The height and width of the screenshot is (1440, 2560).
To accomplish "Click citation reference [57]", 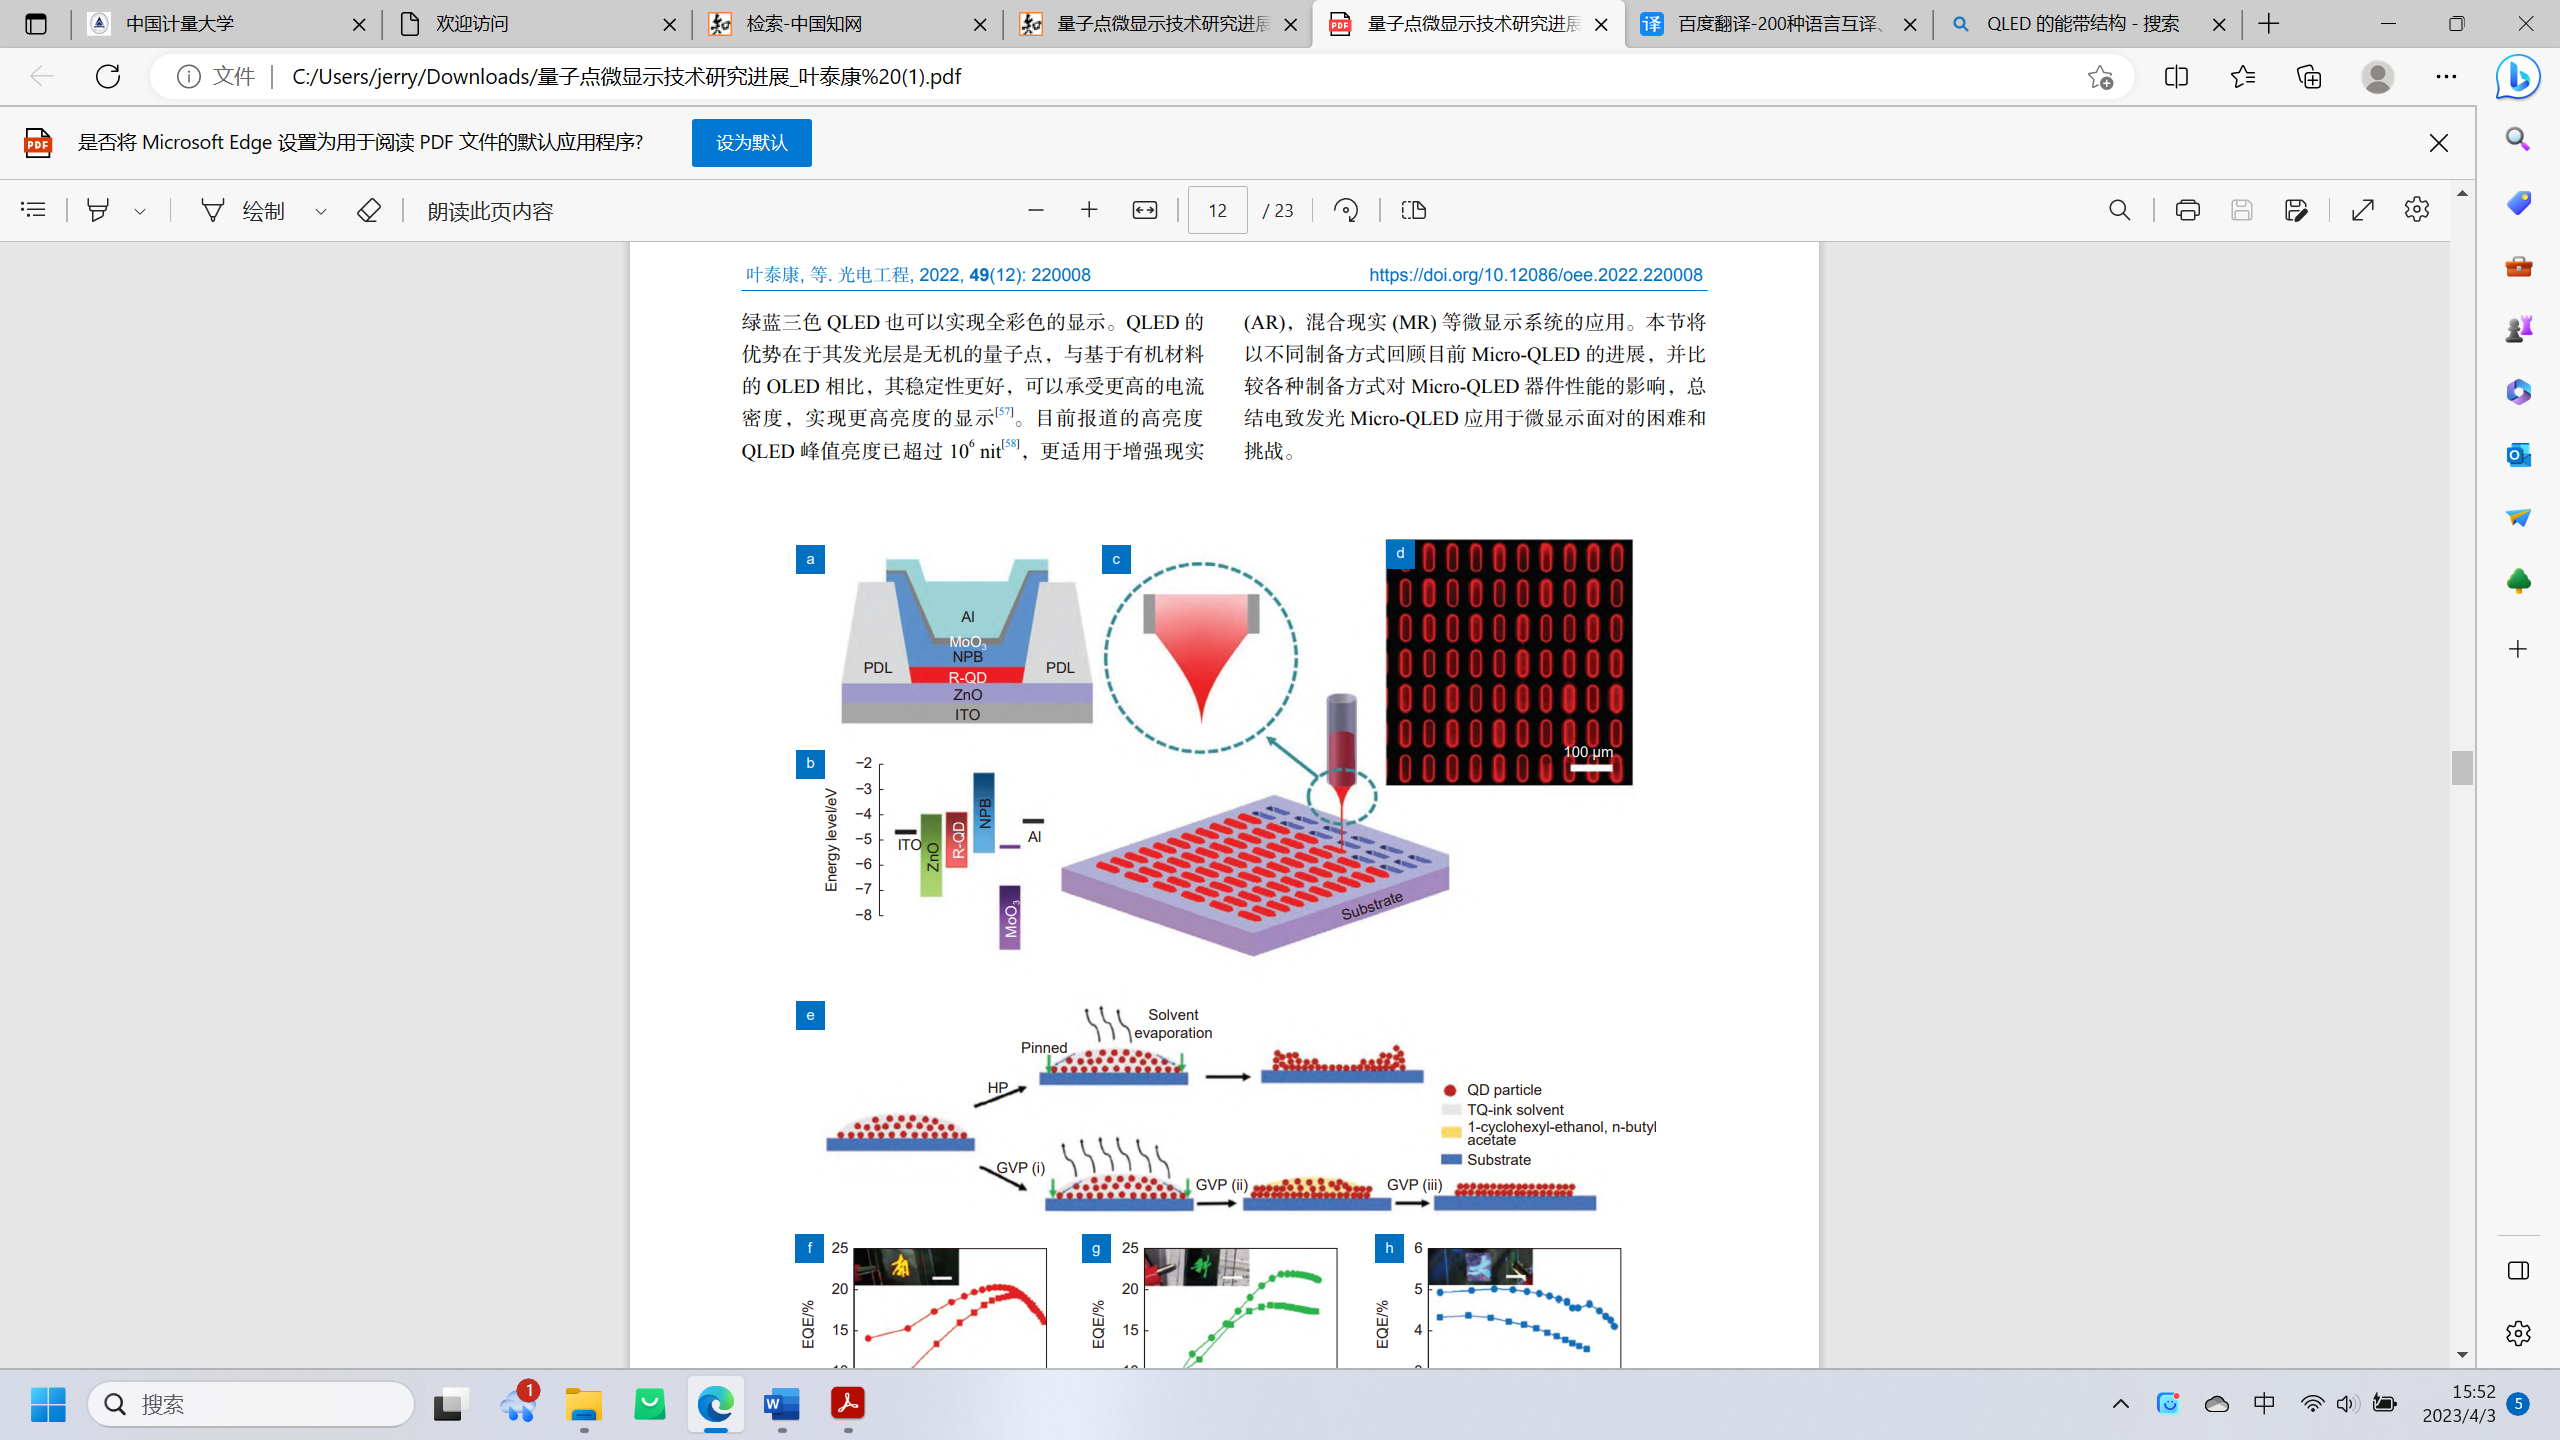I will [1004, 412].
